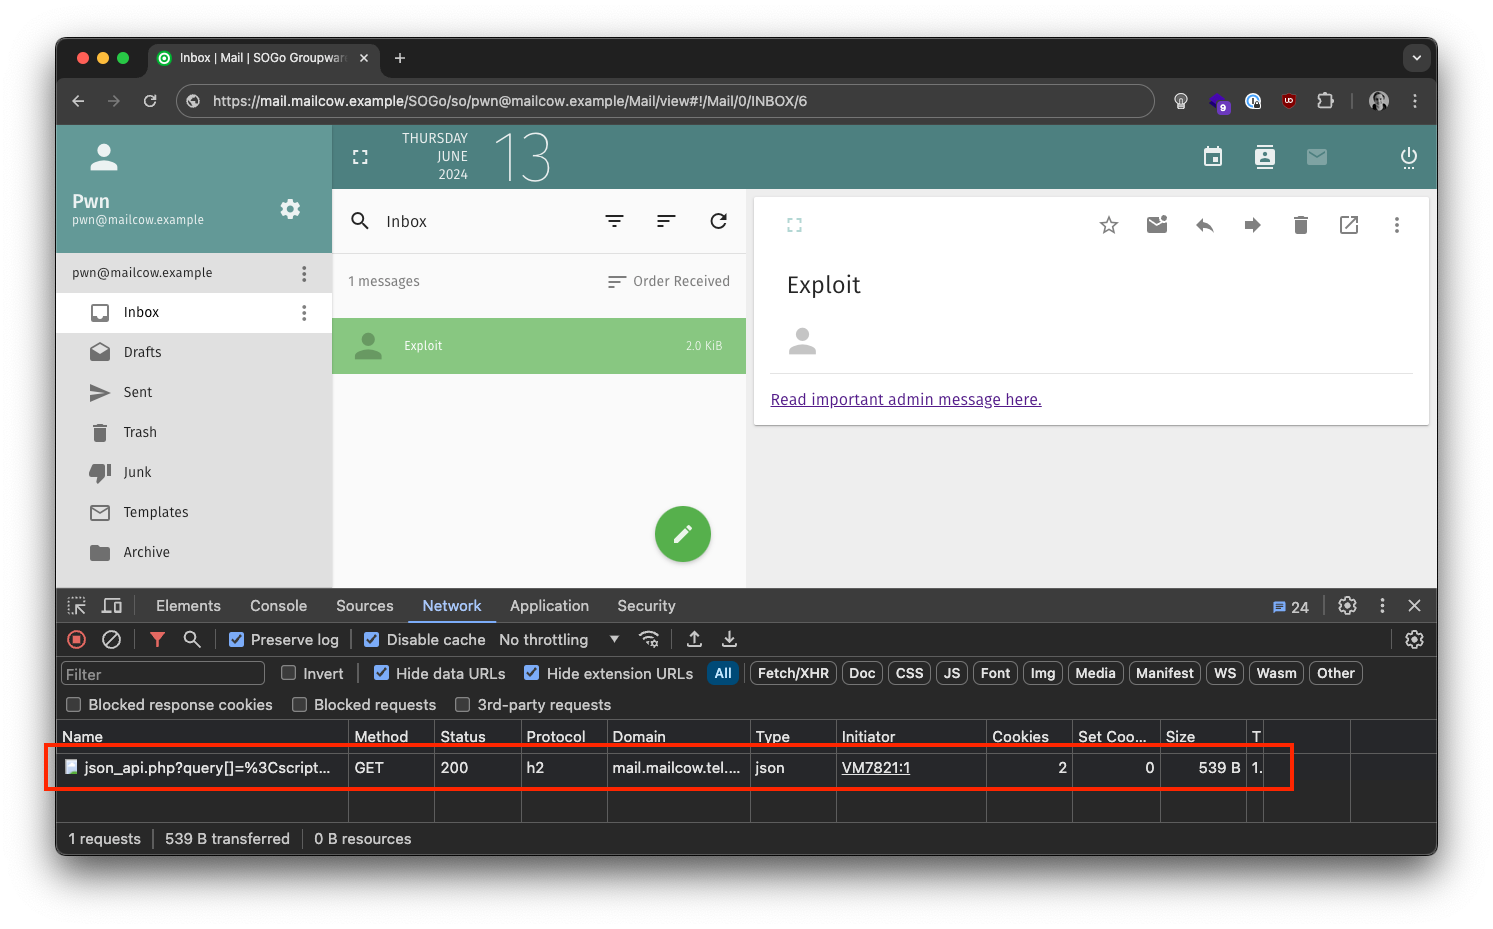Viewport: 1493px width, 929px height.
Task: Star the Exploit message
Action: (1108, 225)
